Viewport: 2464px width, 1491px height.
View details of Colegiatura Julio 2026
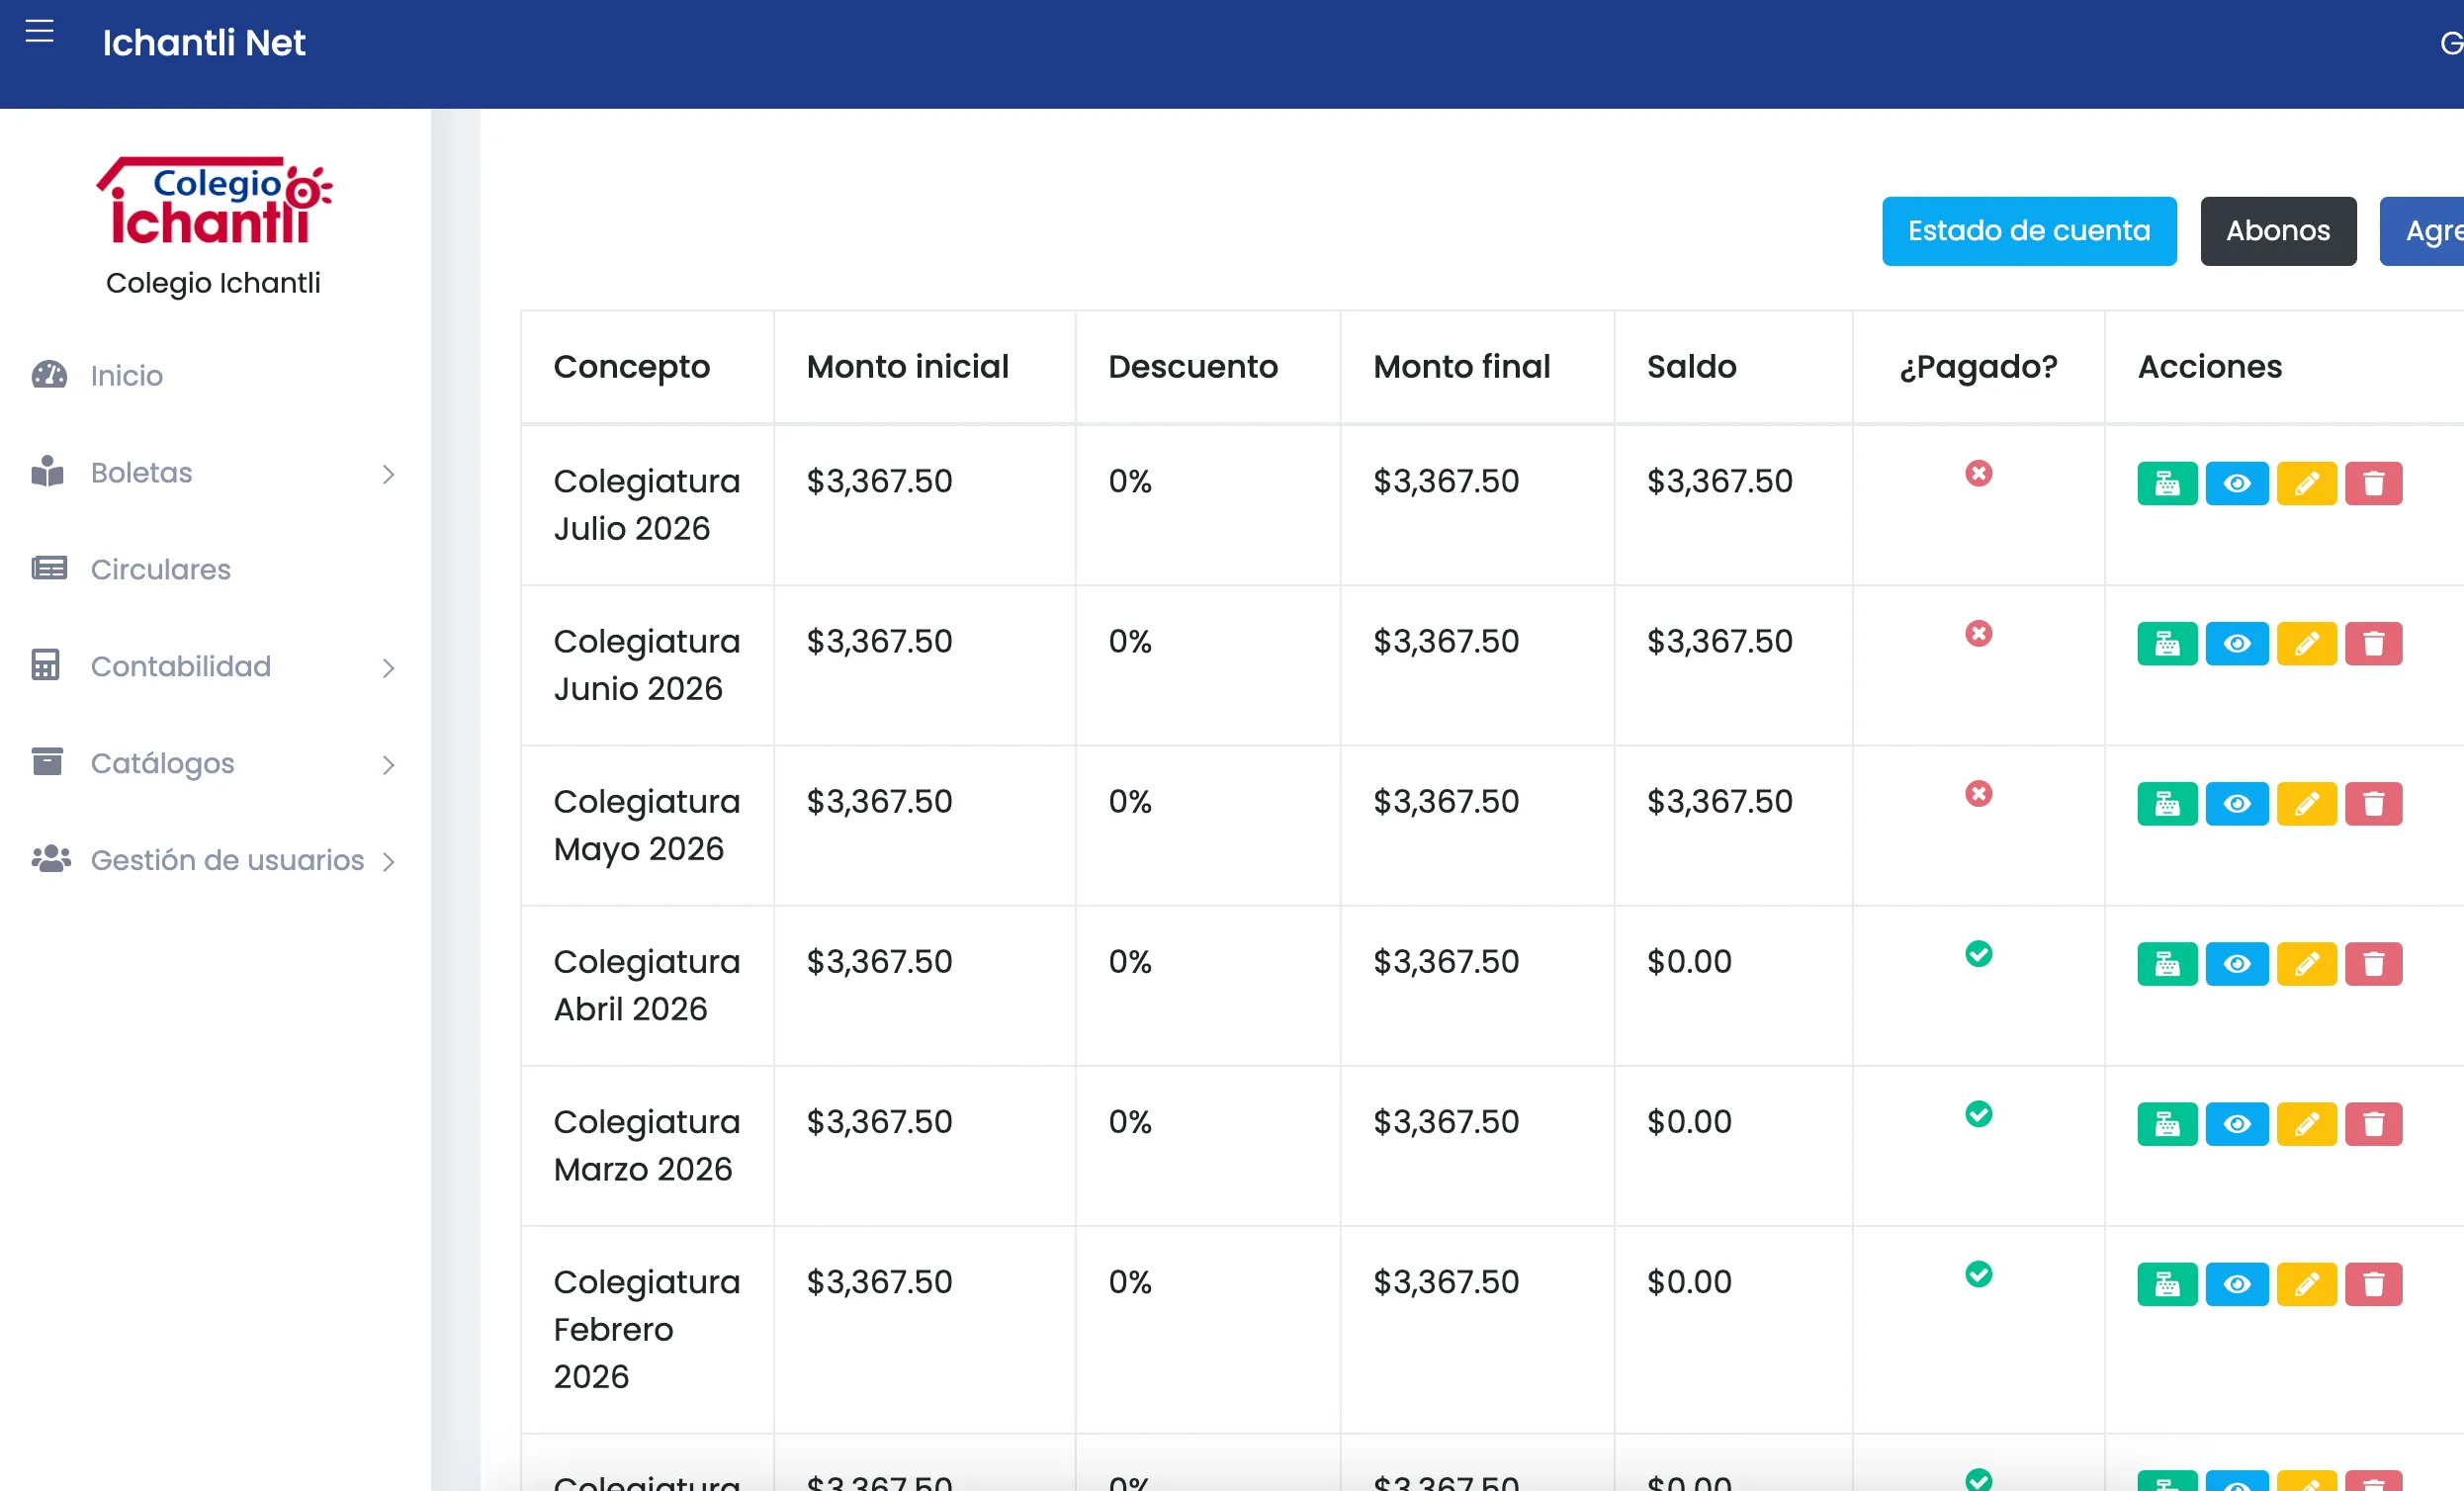(2237, 484)
